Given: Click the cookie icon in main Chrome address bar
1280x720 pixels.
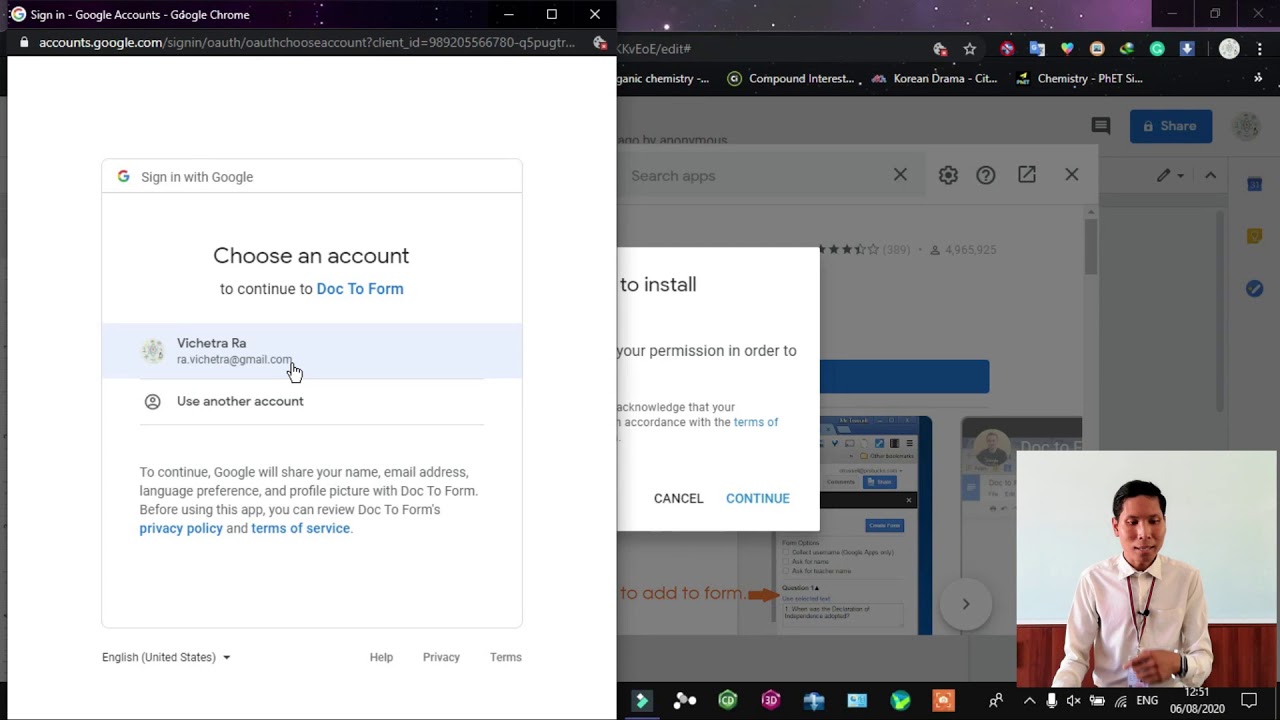Looking at the screenshot, I should tap(940, 49).
